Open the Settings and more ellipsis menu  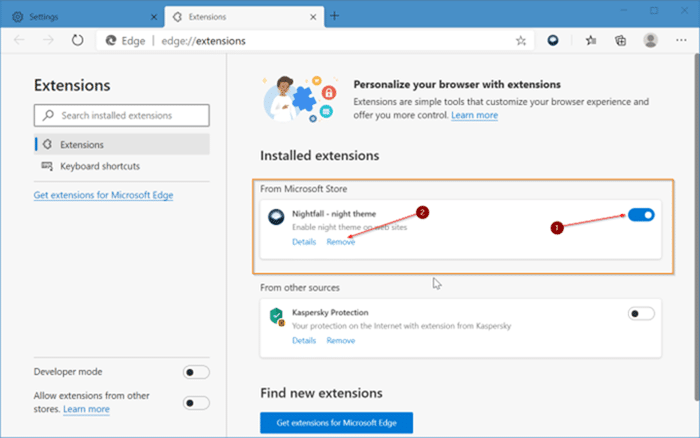681,40
